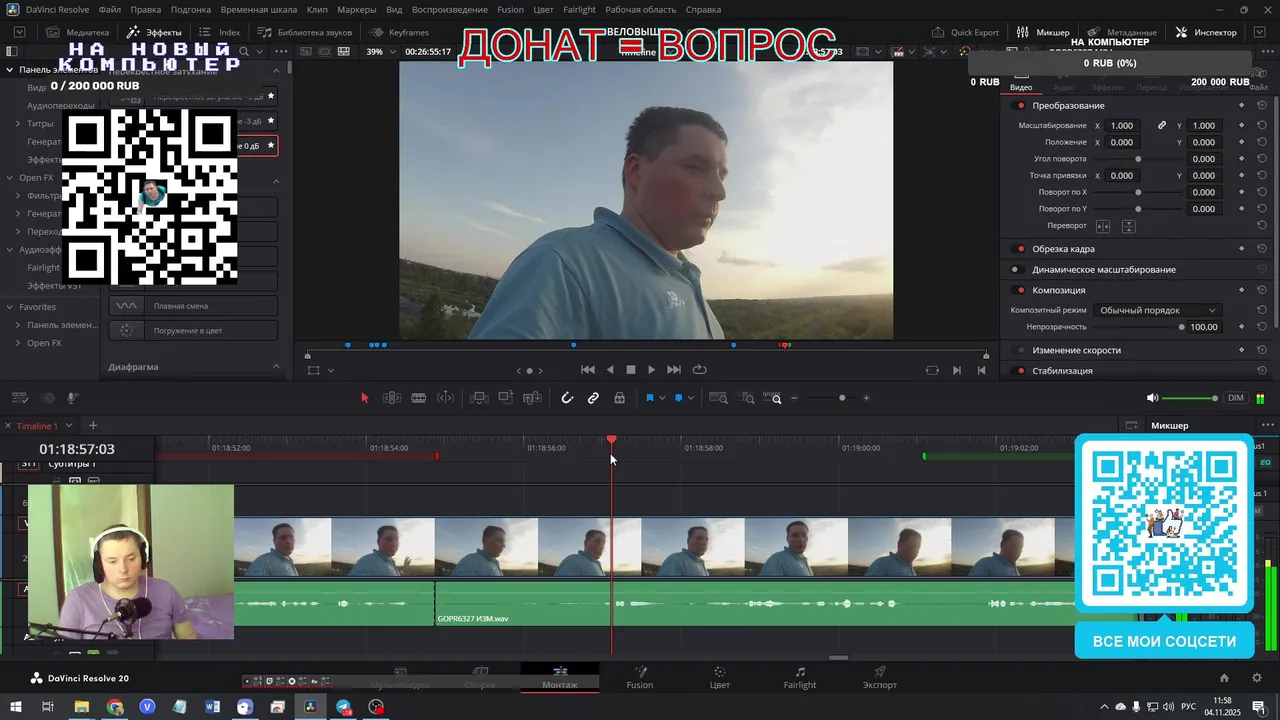Viewport: 1280px width, 720px height.
Task: Stop playback in viewer
Action: coord(631,370)
